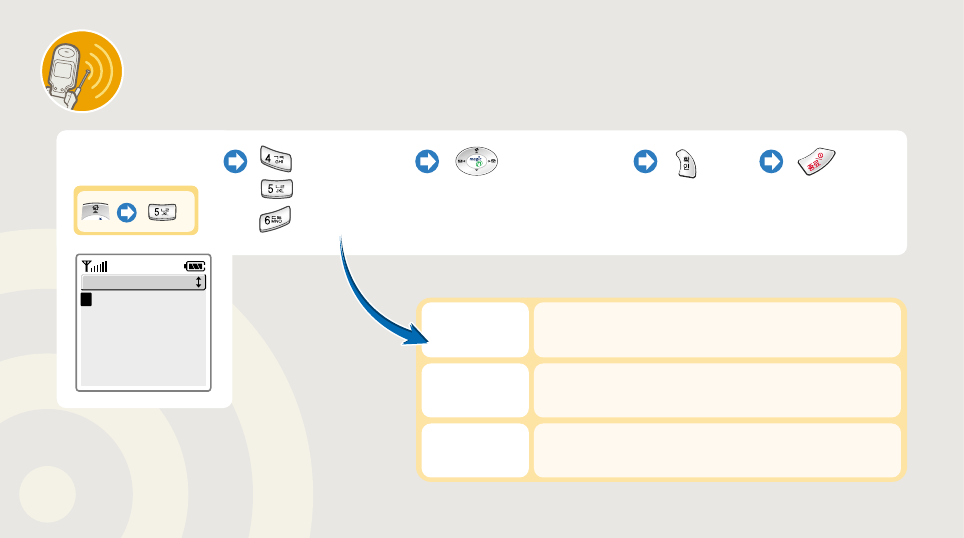
Task: Click the up-down scroll arrow on phone screen
Action: coord(198,283)
